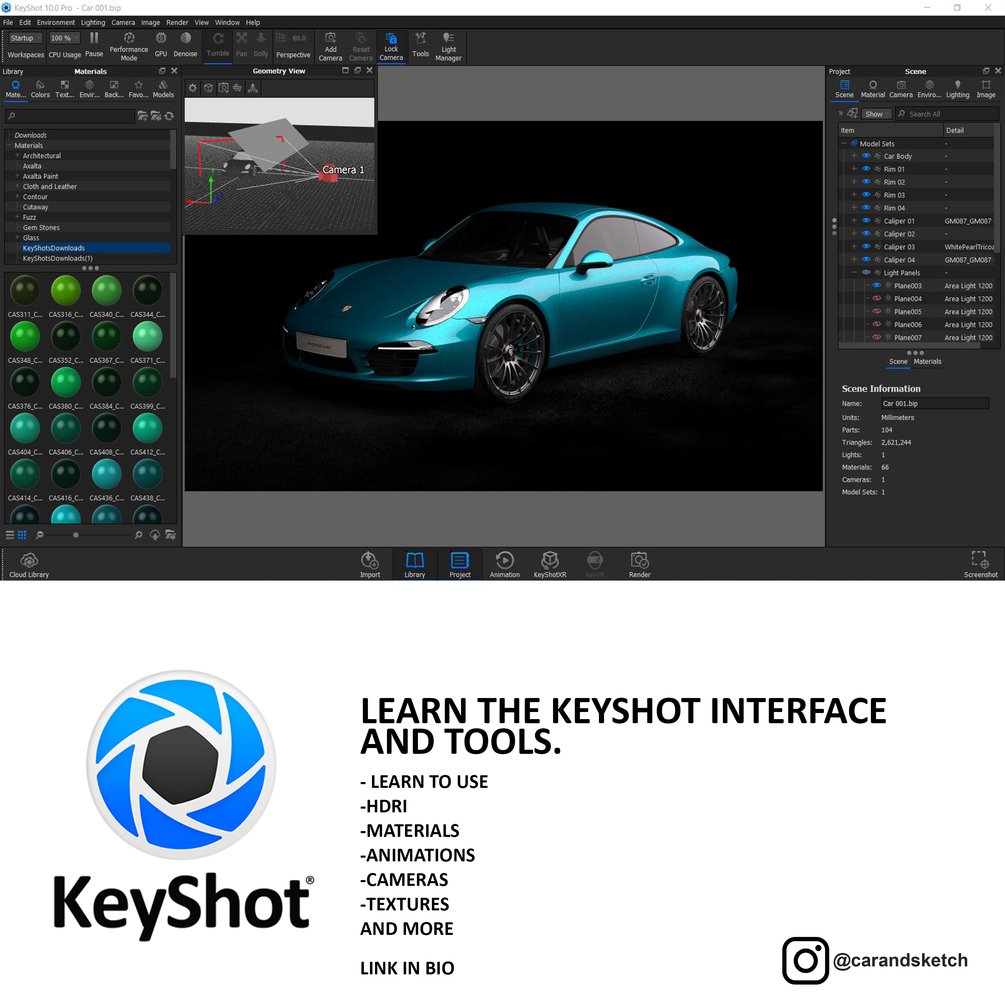This screenshot has height=1005, width=1005.
Task: Hide the Car Body part
Action: point(866,156)
